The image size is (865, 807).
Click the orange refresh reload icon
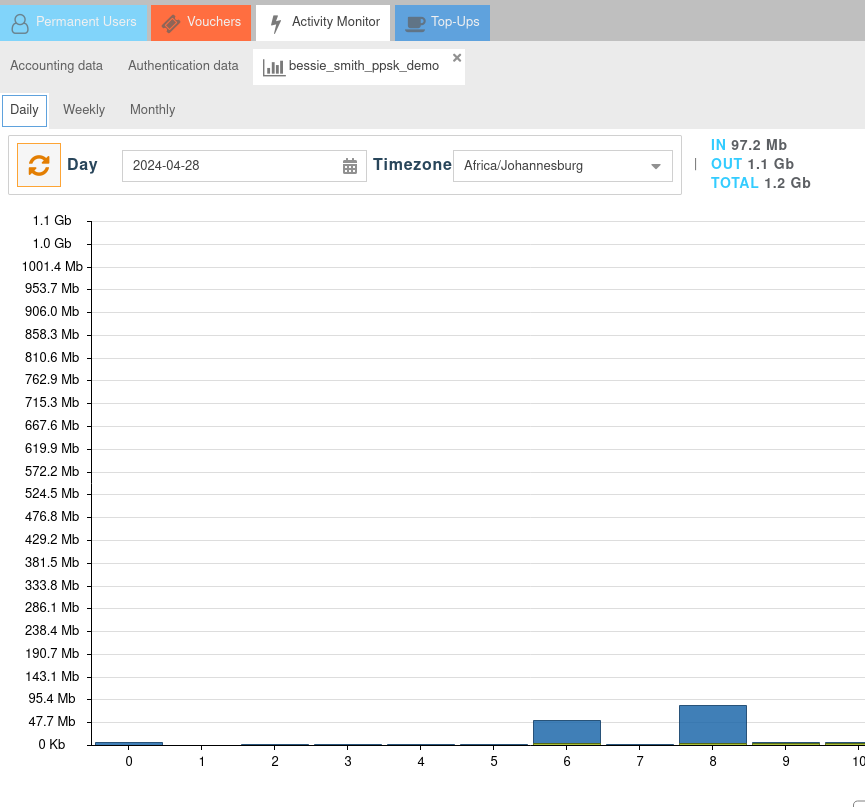[39, 165]
